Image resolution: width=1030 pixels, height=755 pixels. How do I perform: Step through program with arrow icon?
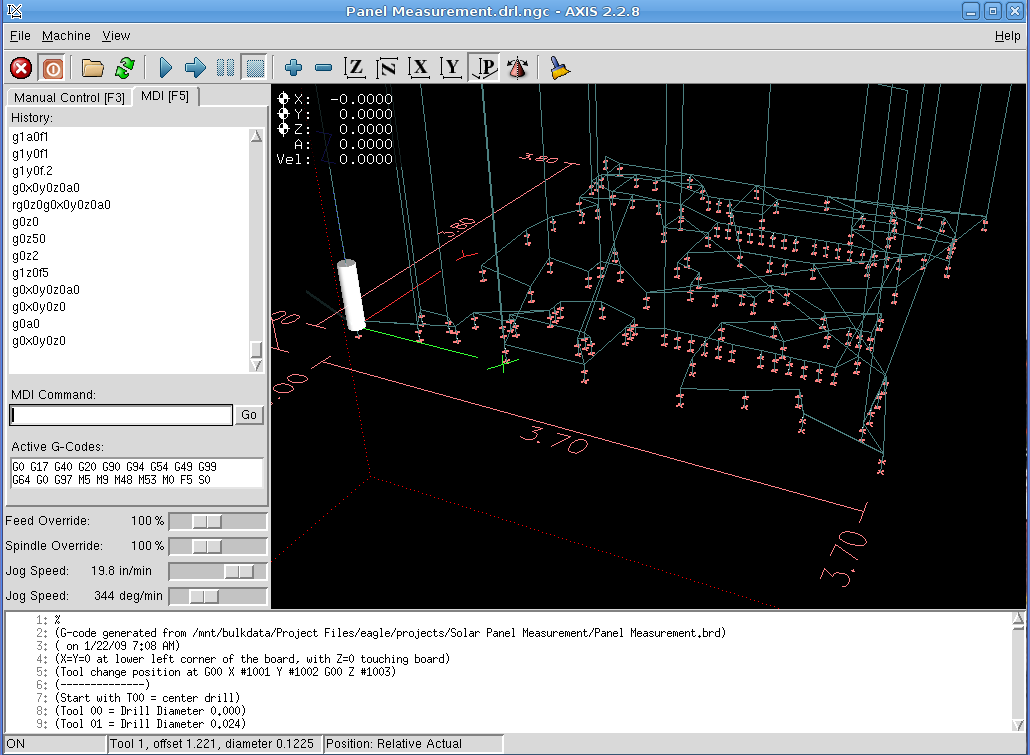click(x=196, y=68)
